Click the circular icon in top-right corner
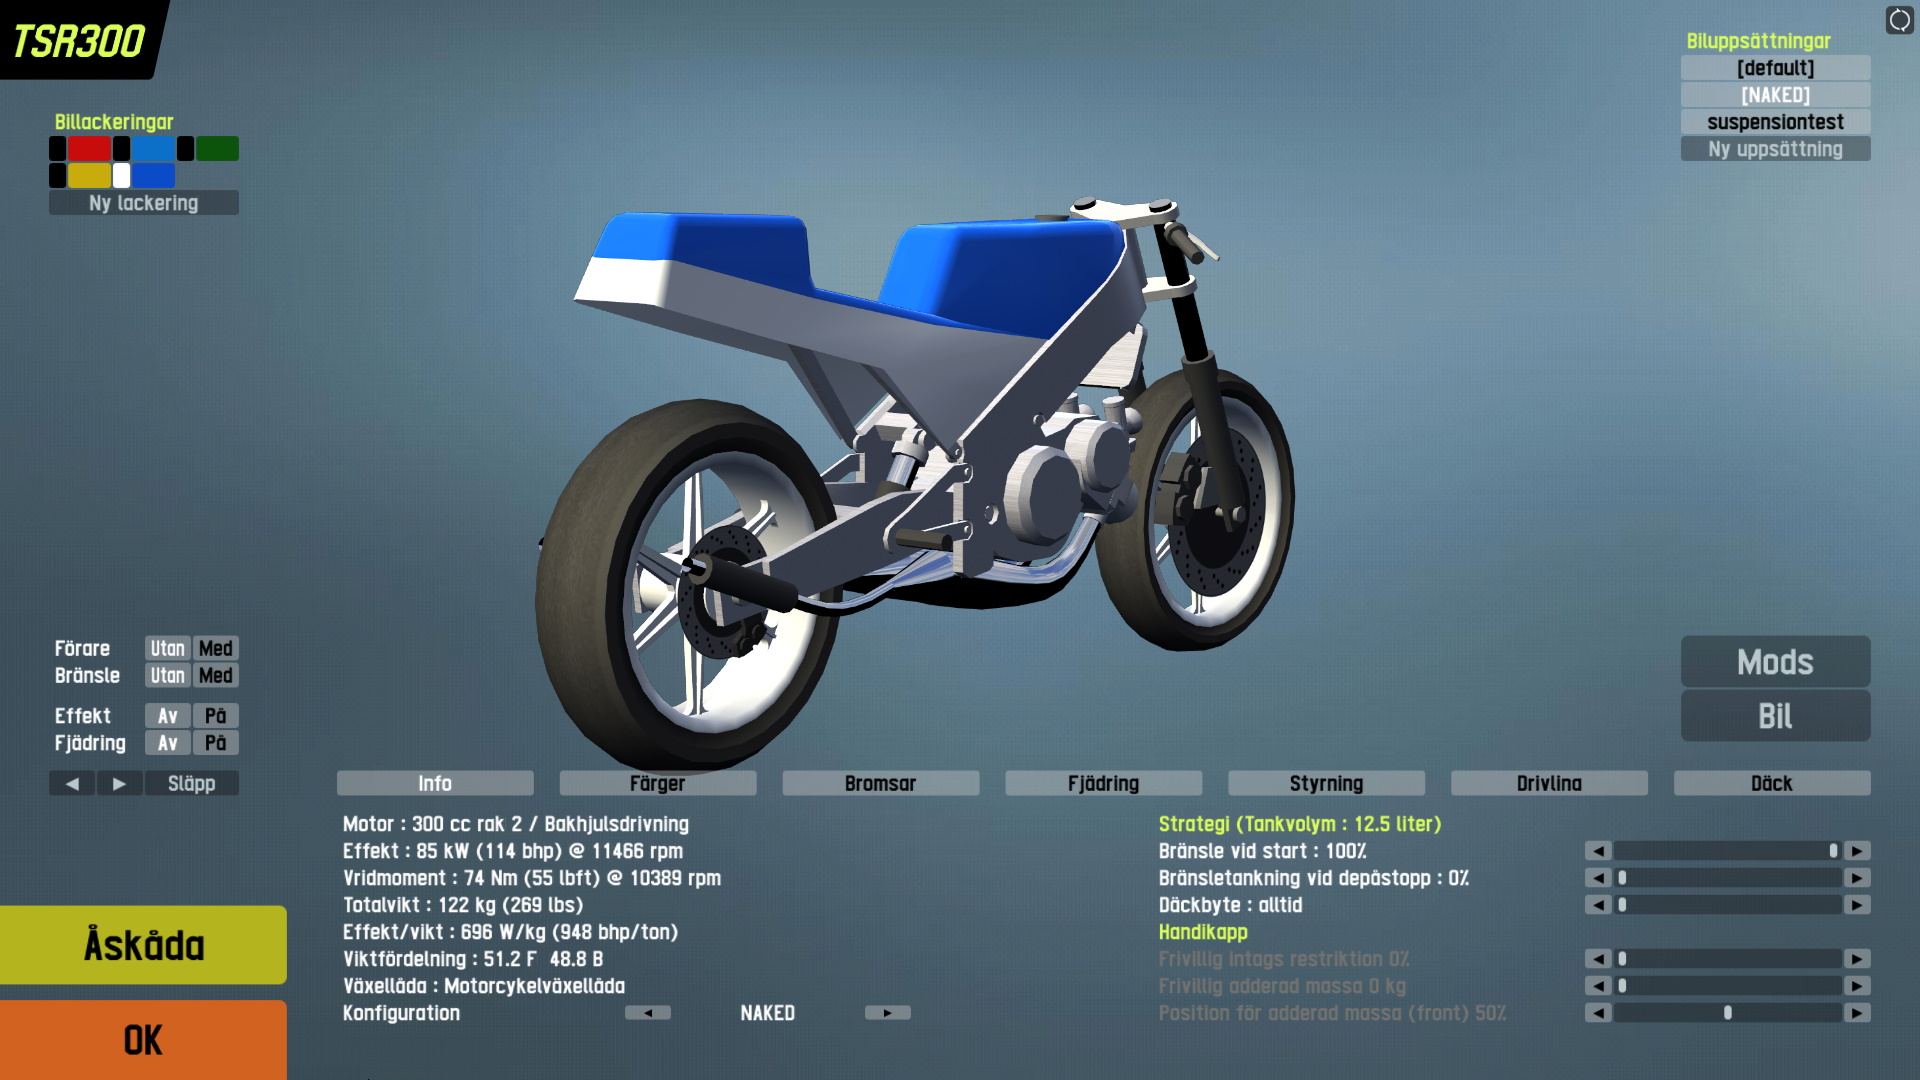The image size is (1920, 1080). click(1899, 20)
